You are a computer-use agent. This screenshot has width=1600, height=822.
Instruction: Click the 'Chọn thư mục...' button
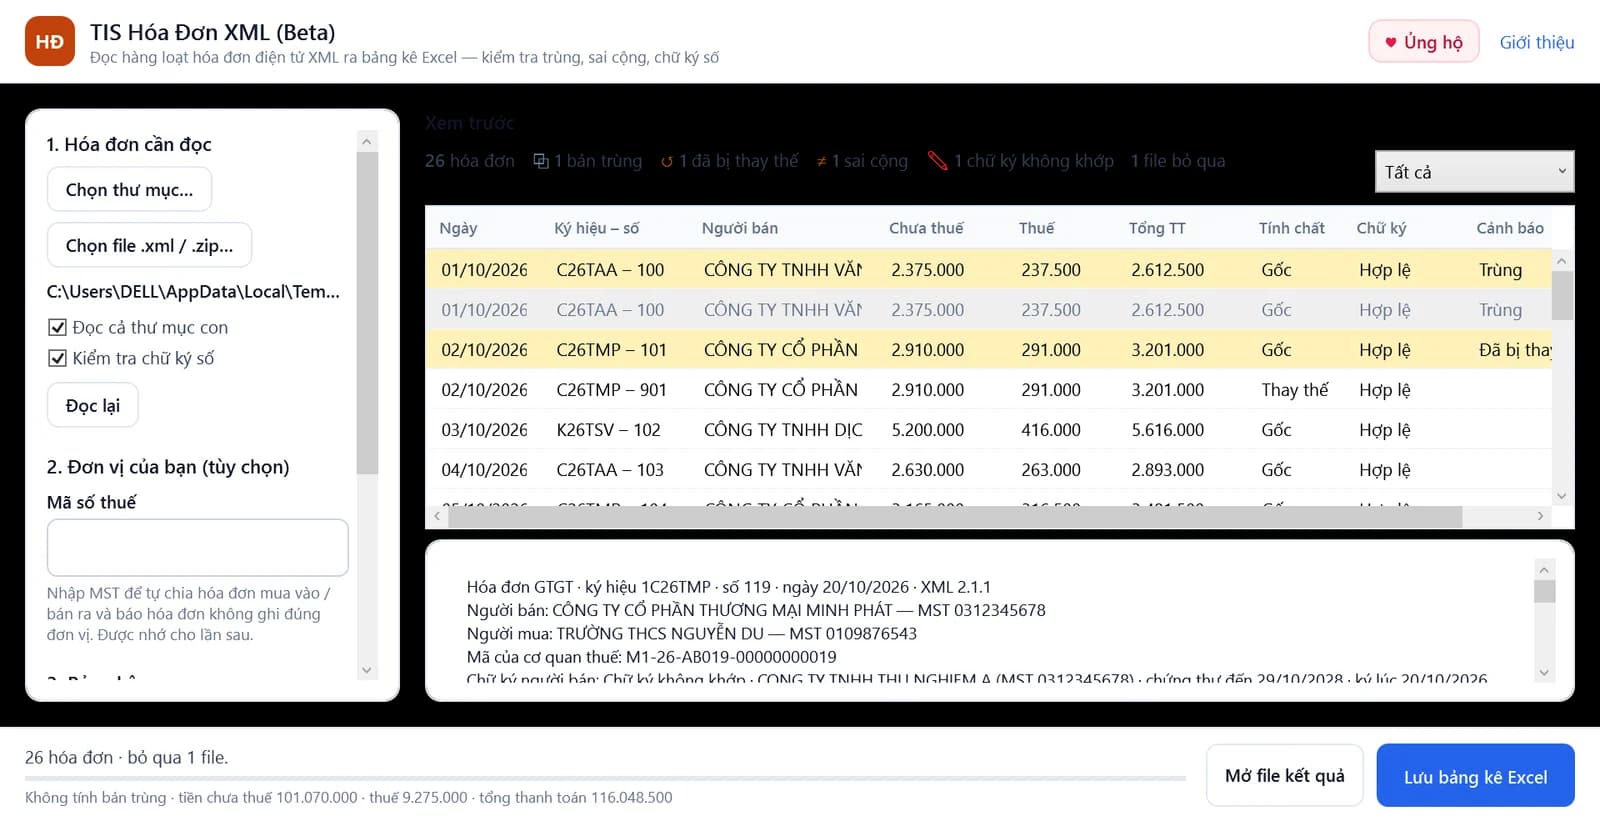point(130,190)
